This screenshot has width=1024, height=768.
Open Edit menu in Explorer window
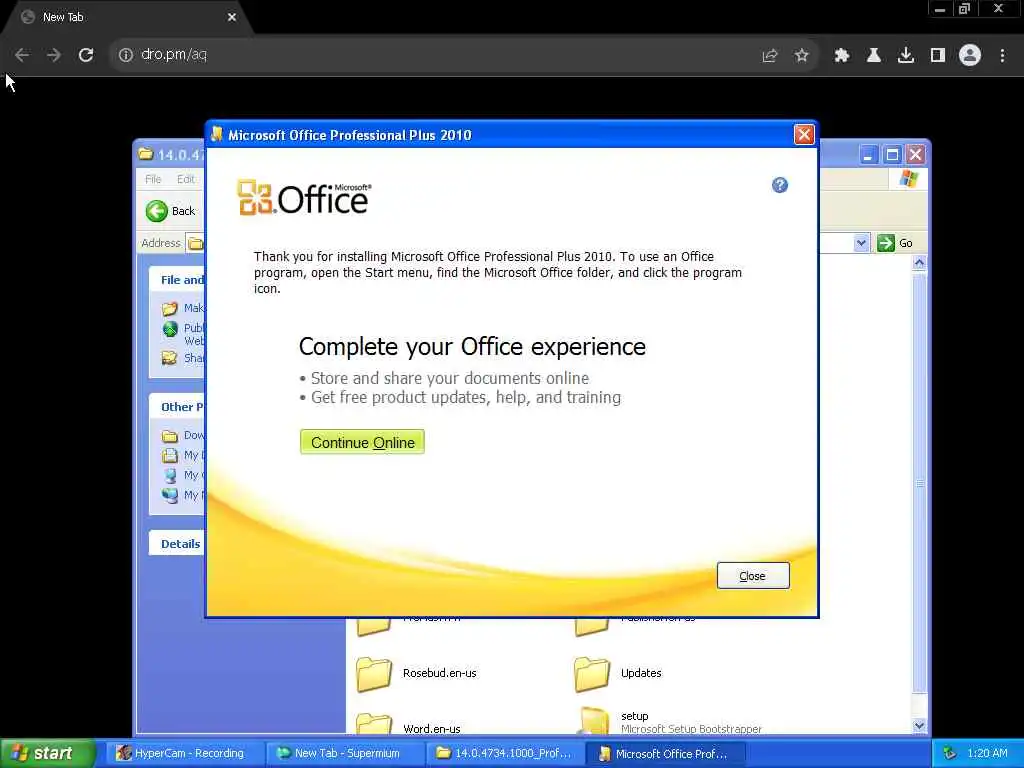[x=185, y=179]
